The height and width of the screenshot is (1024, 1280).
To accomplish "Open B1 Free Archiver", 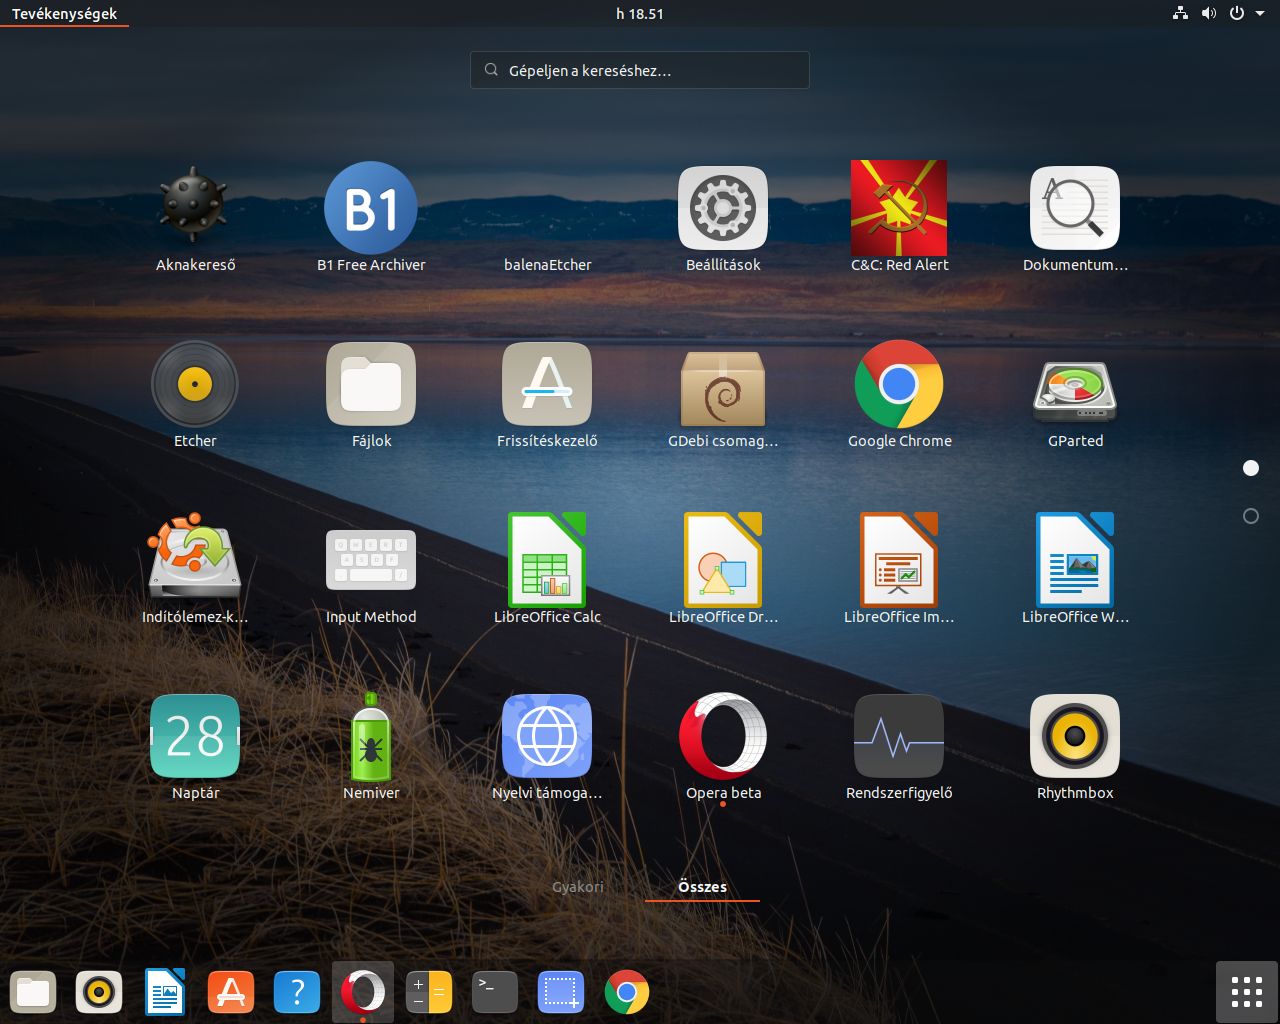I will [371, 208].
